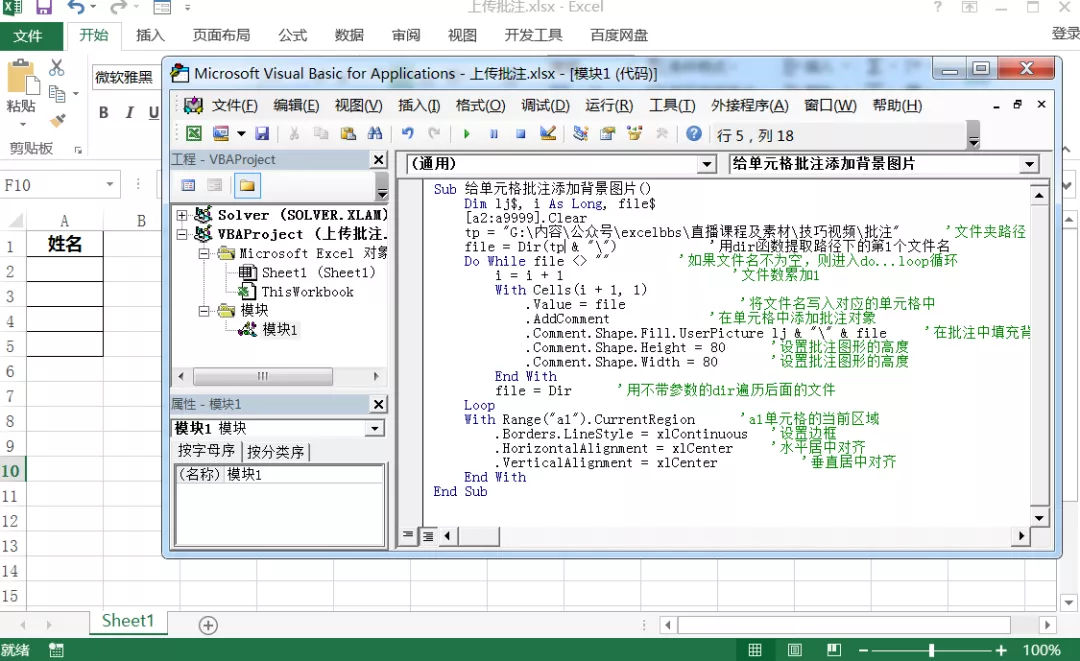Collapse the VBAProject tree node

point(182,235)
